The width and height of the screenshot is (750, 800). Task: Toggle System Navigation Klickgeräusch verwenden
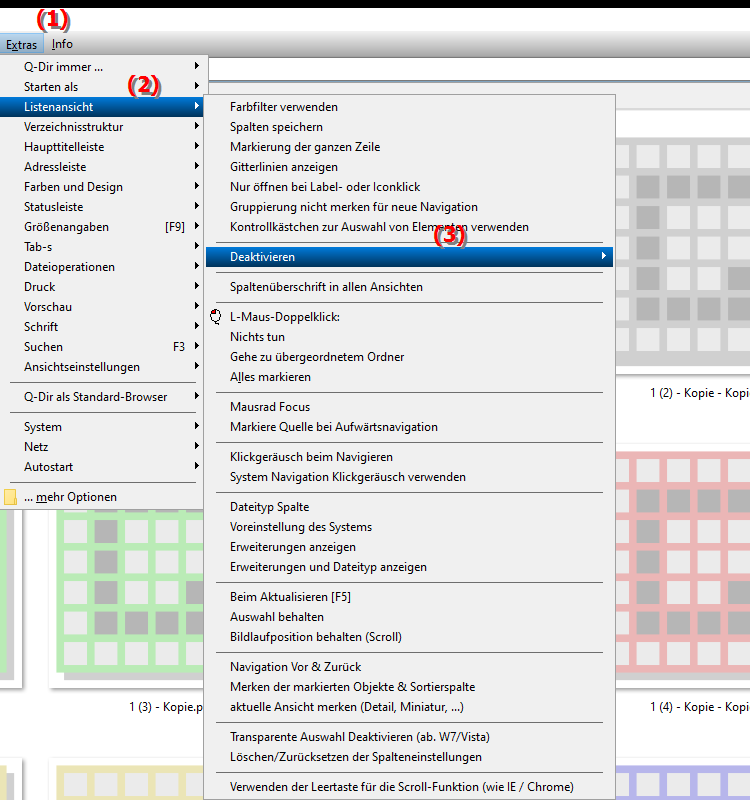[x=409, y=477]
